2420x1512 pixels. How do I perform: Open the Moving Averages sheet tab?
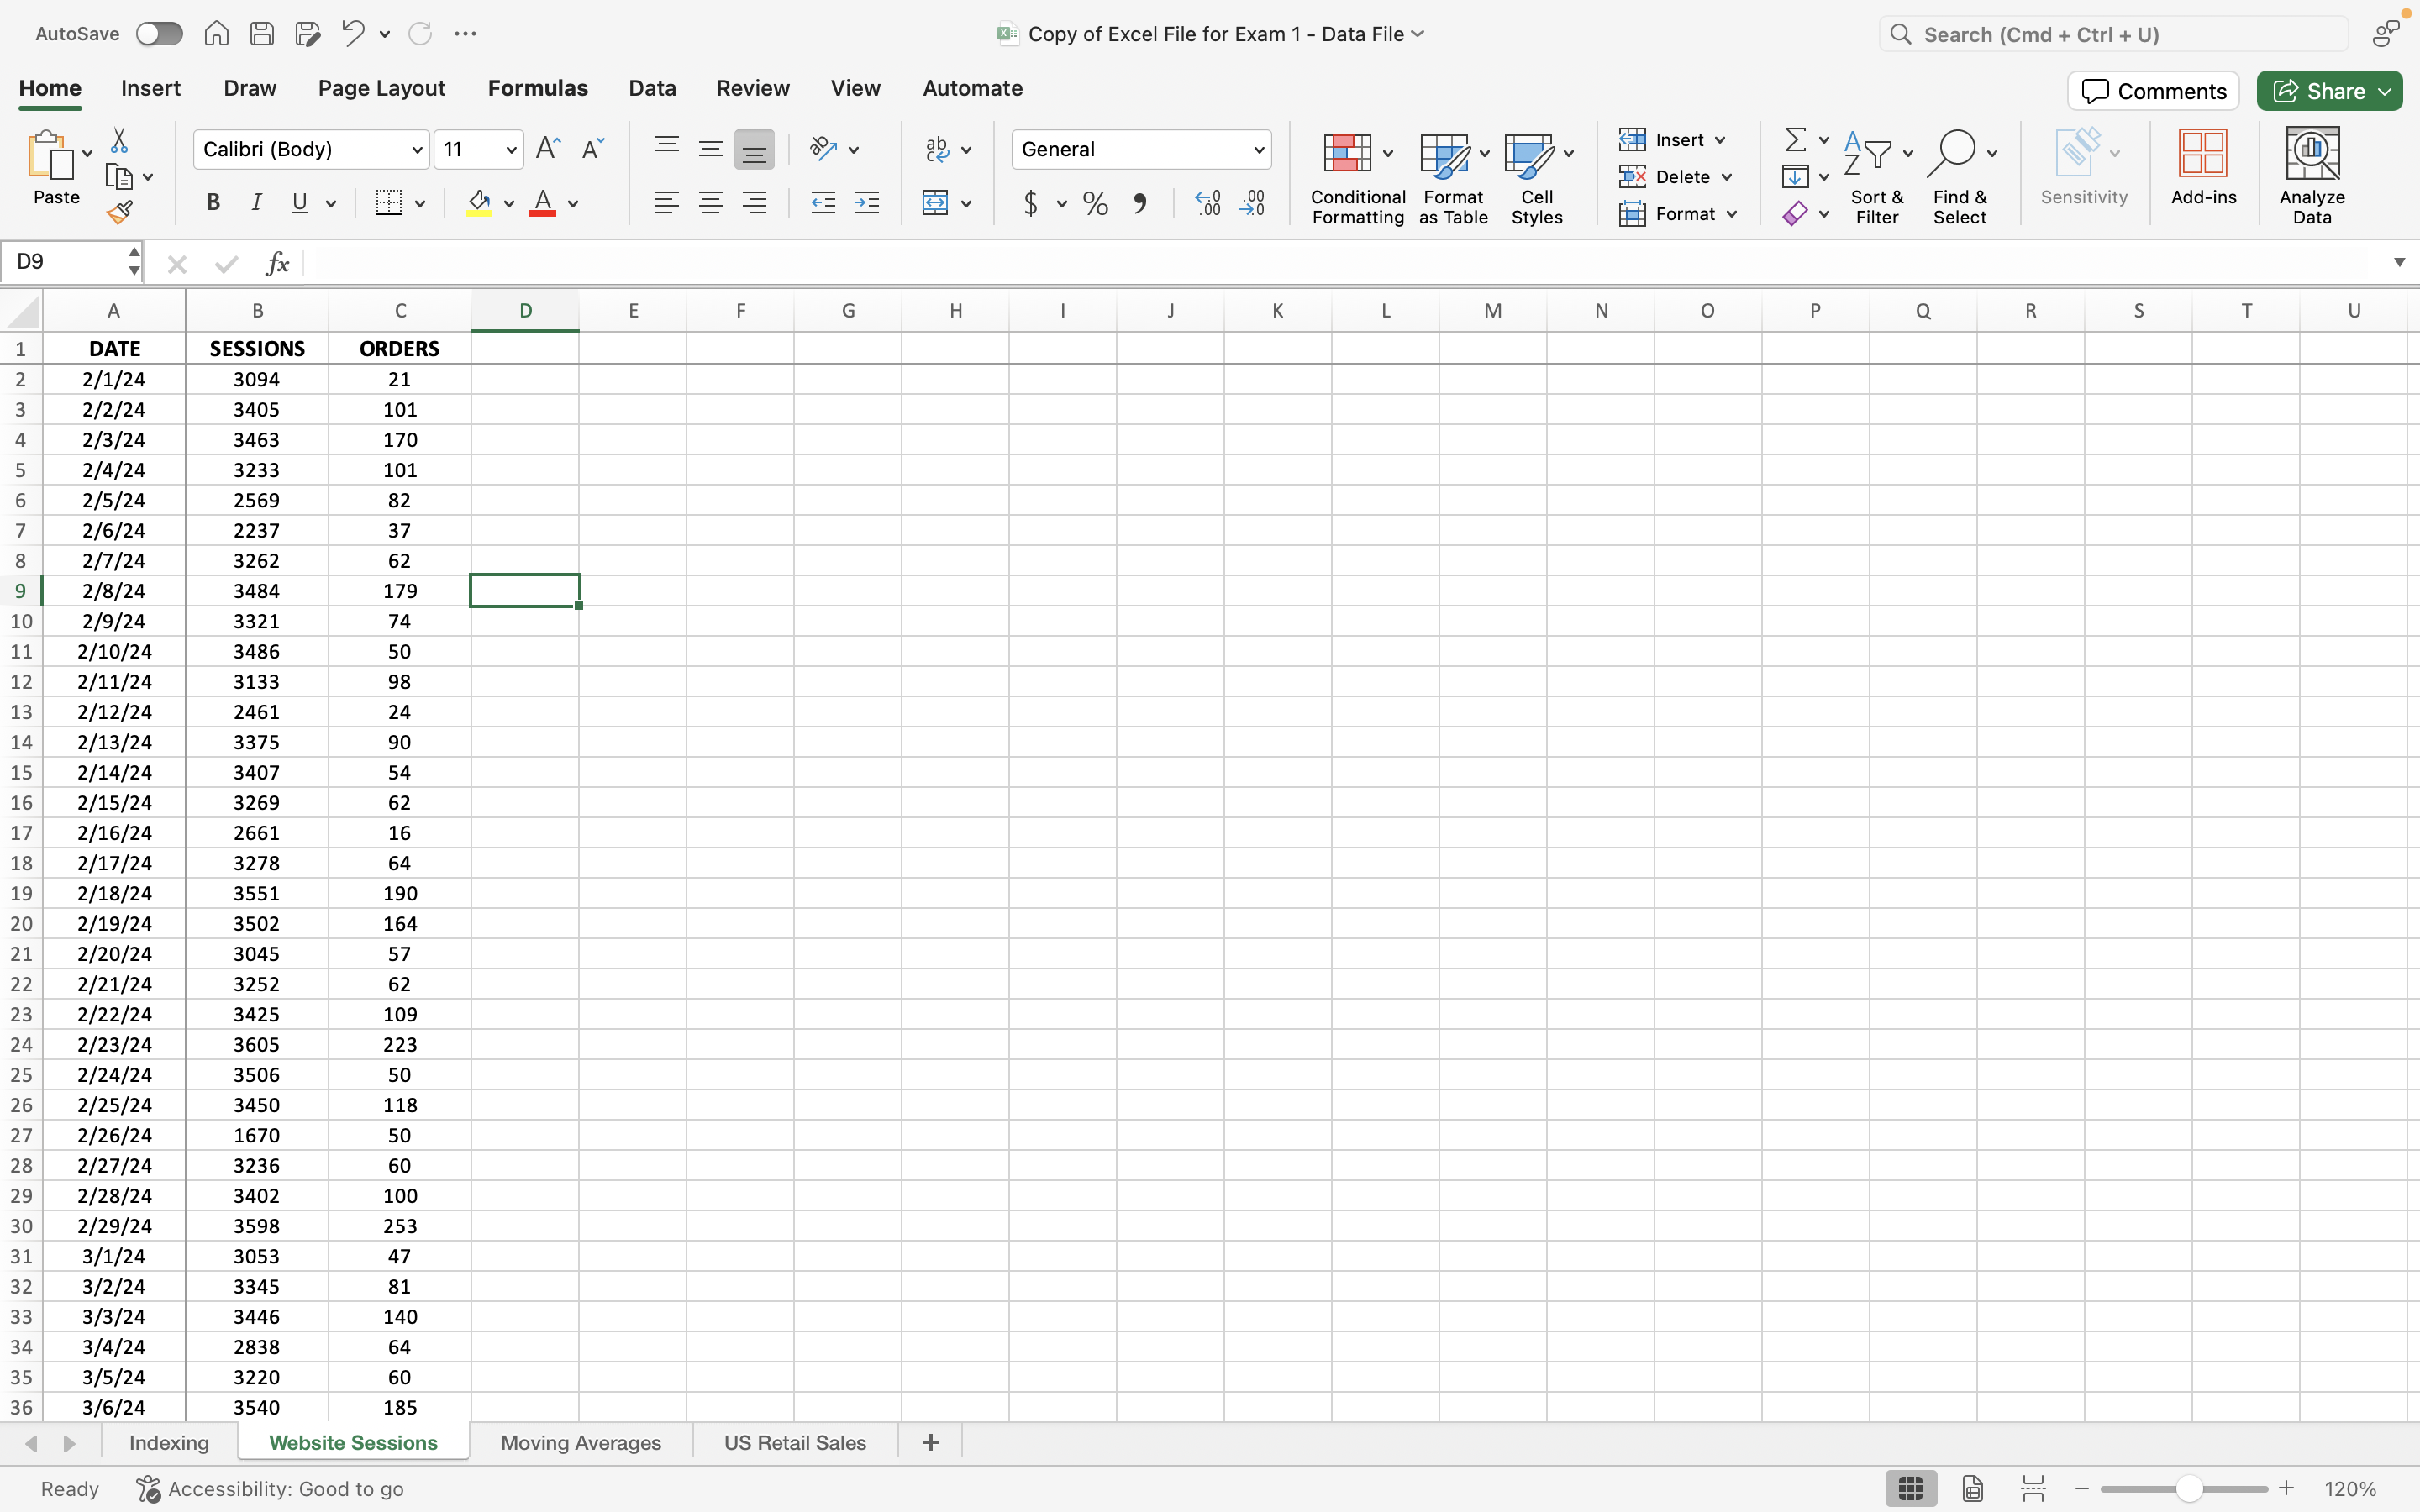[x=581, y=1442]
